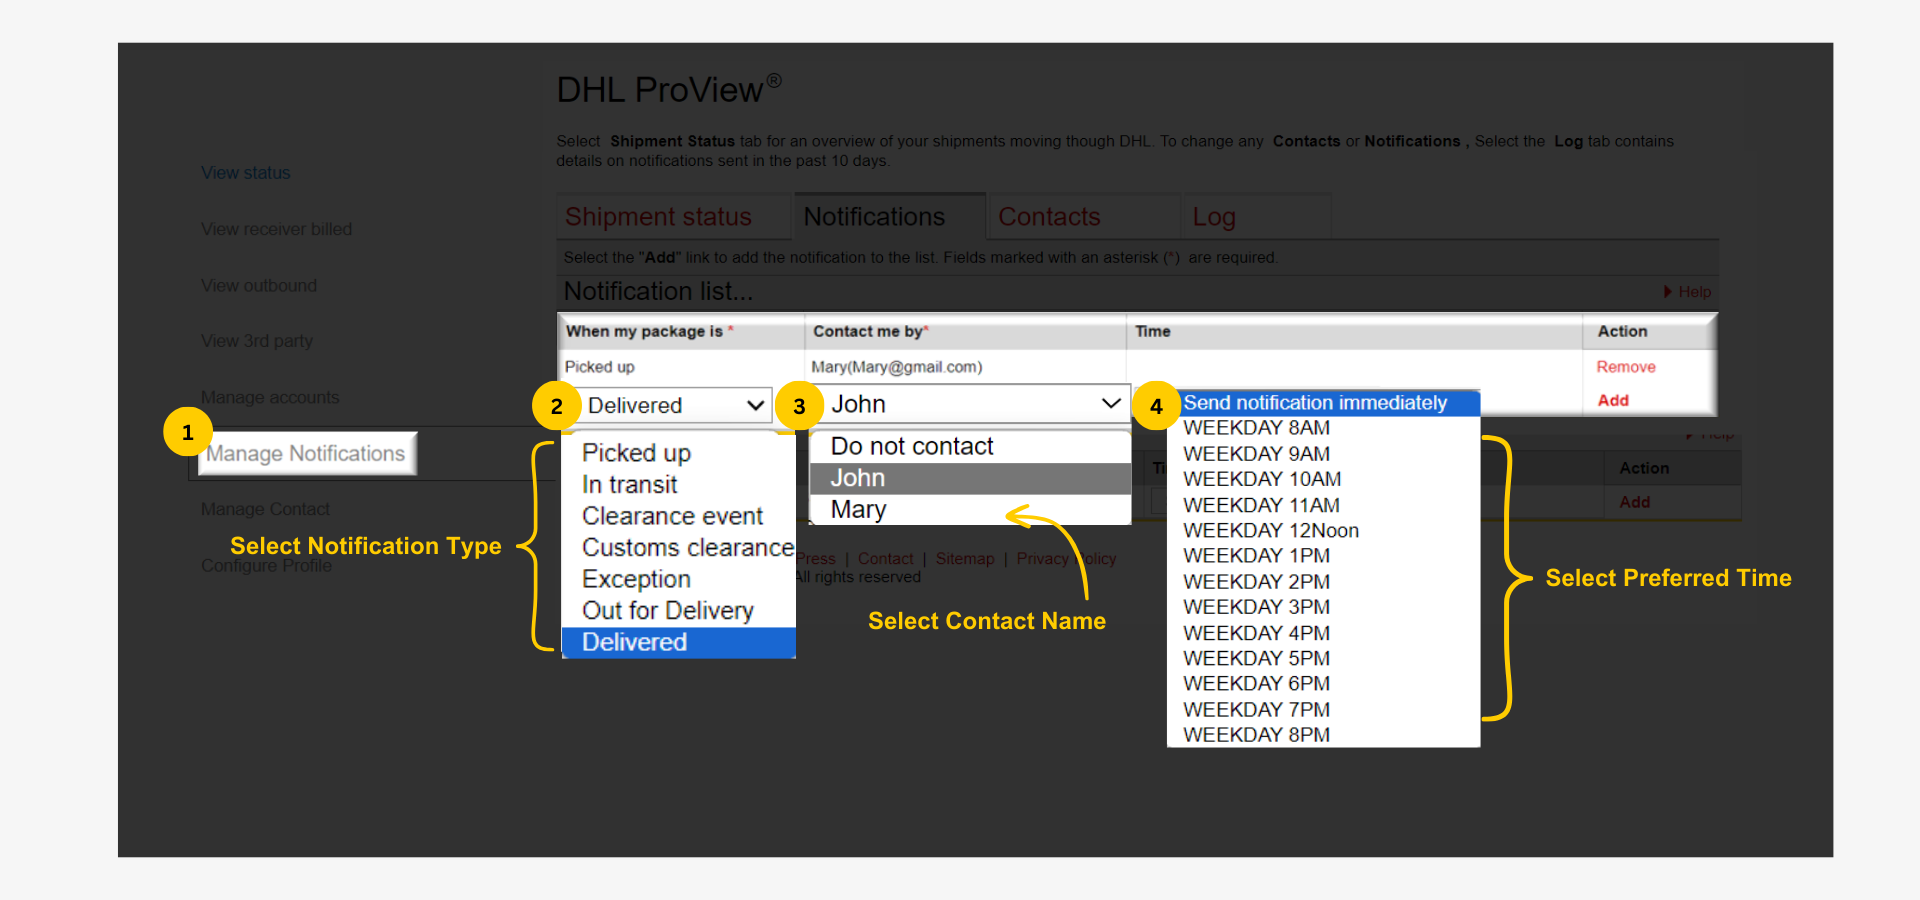Select John in contact list
Viewport: 1920px width, 900px height.
click(x=970, y=478)
